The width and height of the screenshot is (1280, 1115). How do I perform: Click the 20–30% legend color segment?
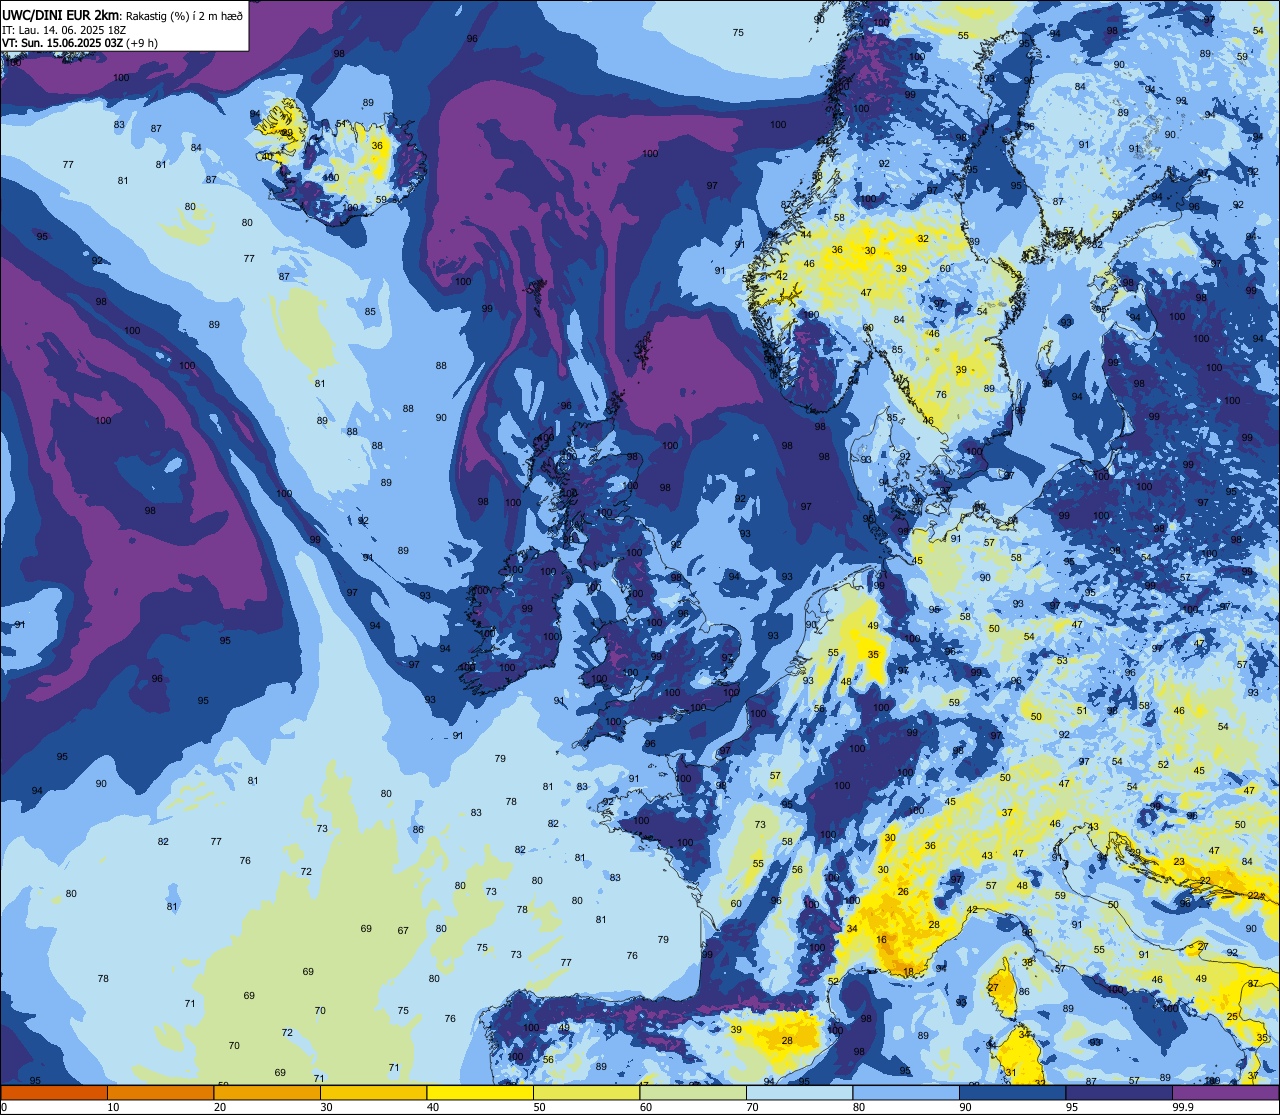point(267,1092)
